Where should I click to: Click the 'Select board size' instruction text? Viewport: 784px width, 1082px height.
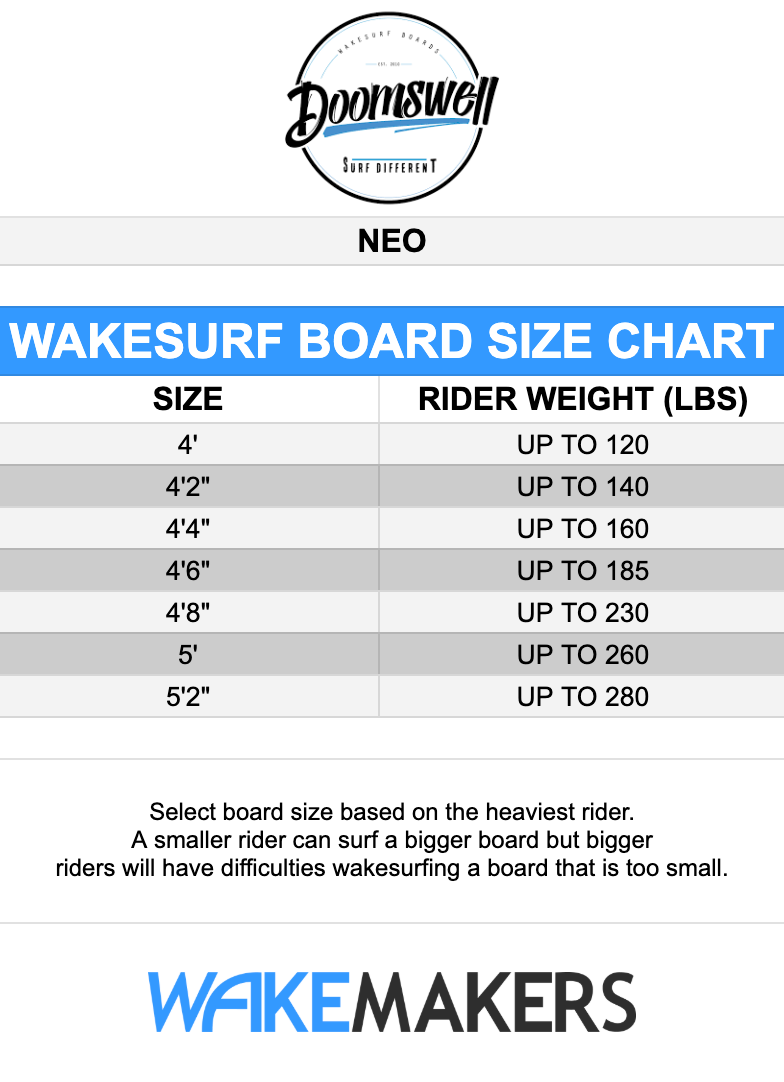tap(392, 811)
